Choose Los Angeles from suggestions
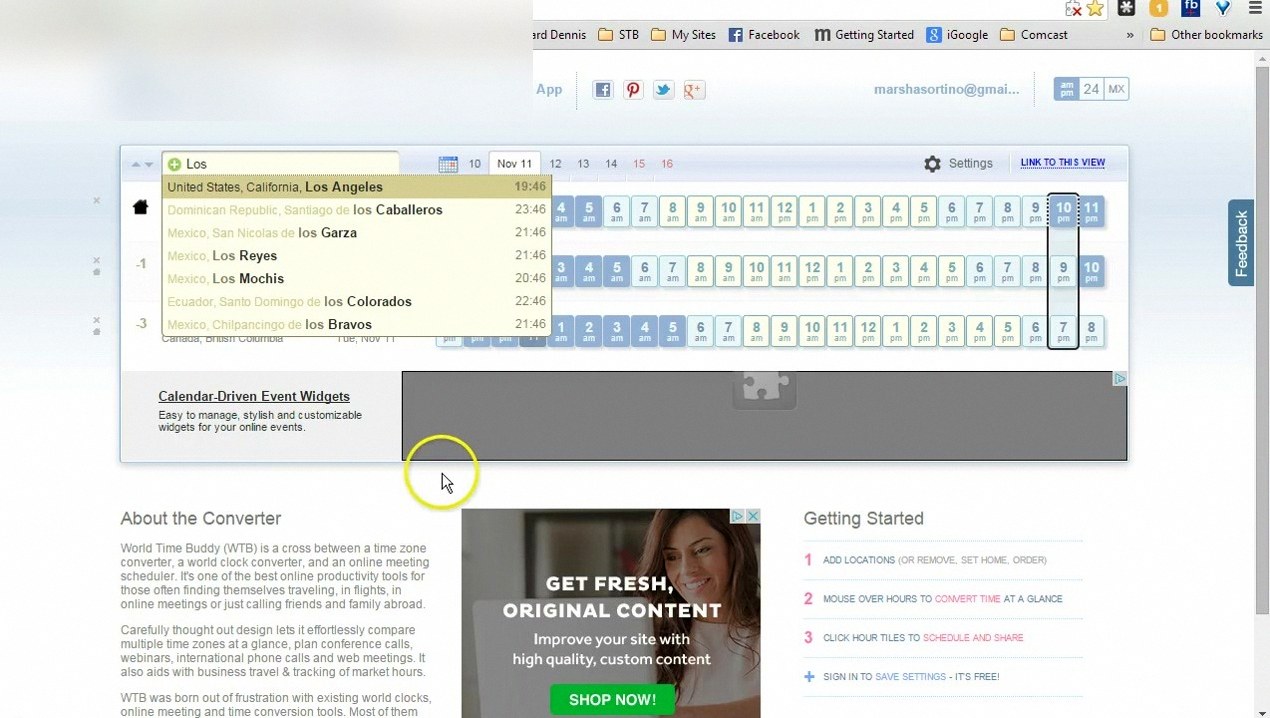 (x=356, y=187)
